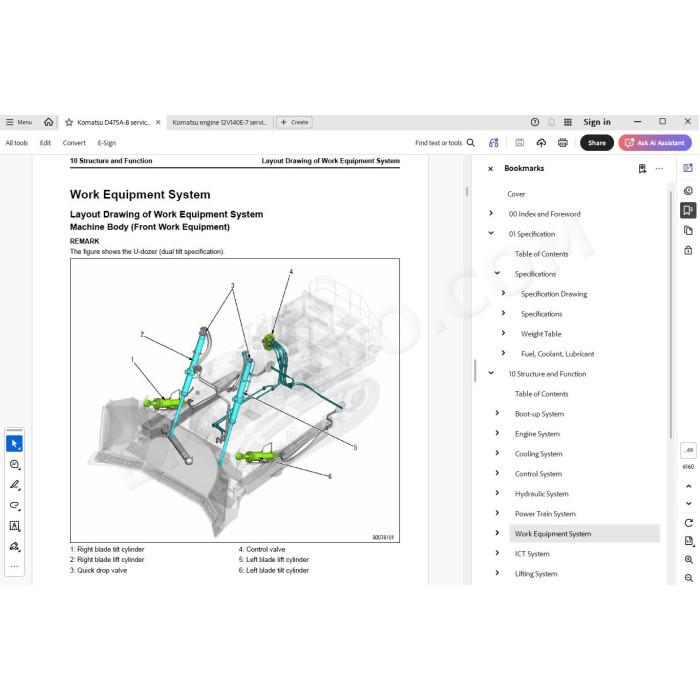Select the arrow selection tool
The width and height of the screenshot is (700, 700).
(14, 444)
